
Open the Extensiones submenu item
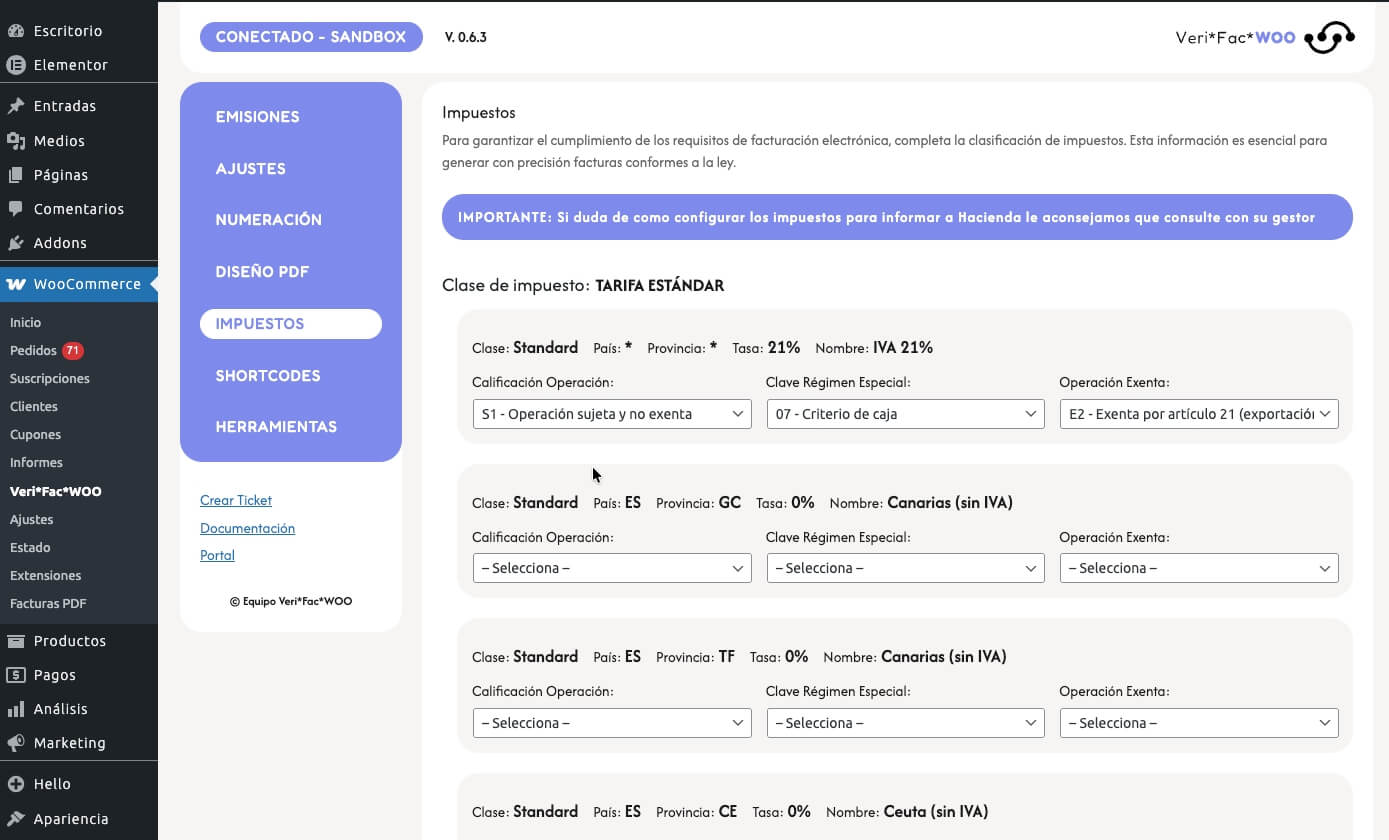coord(45,576)
